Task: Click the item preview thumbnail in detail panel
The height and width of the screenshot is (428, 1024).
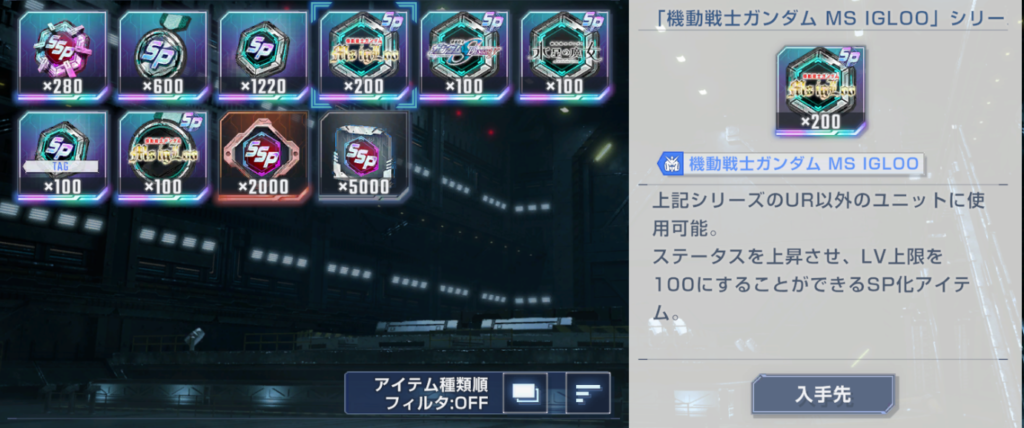Action: [821, 91]
